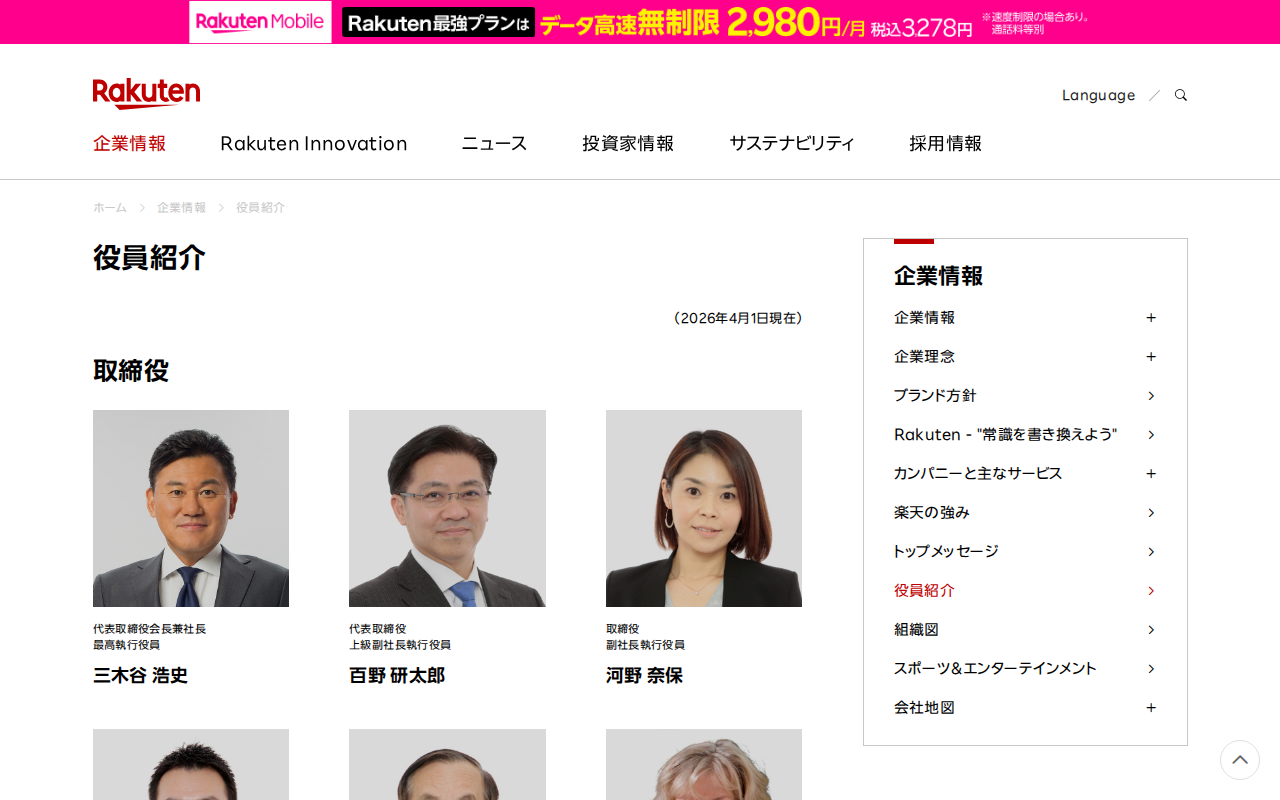The width and height of the screenshot is (1280, 800).
Task: Click the name 三木谷 浩史
Action: pyautogui.click(x=140, y=676)
